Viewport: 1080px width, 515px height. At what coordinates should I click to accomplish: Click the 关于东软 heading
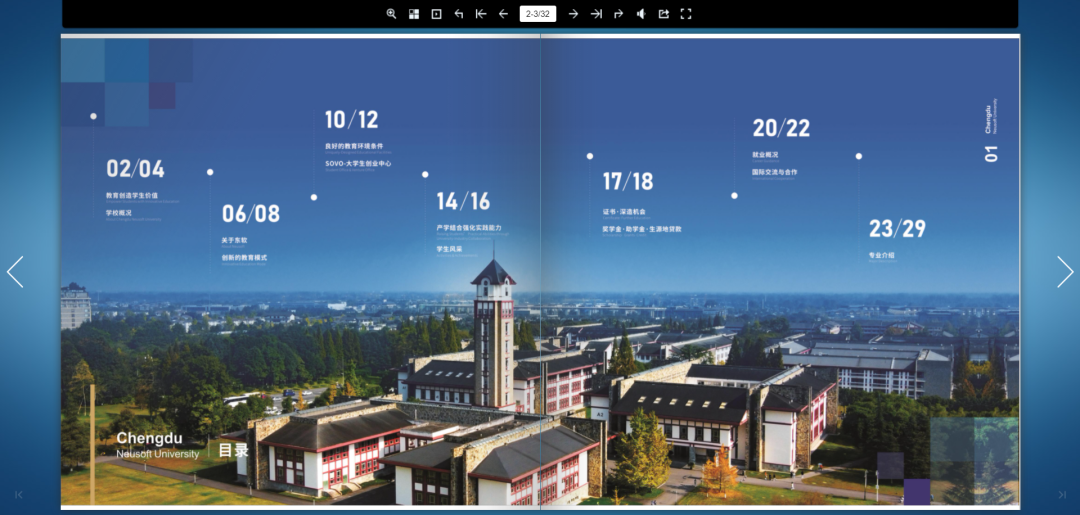[234, 240]
